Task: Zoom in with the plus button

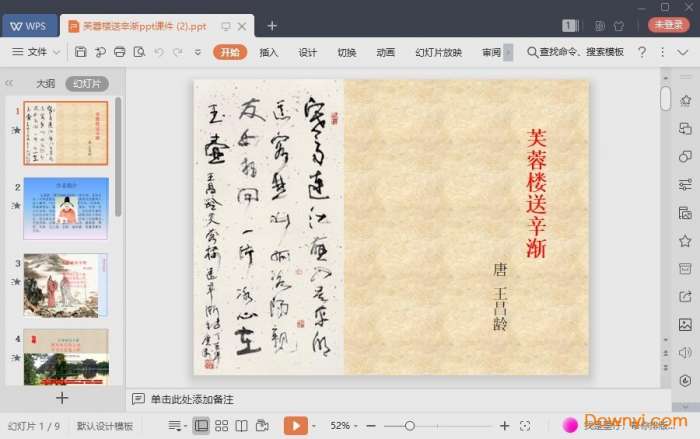Action: [x=504, y=426]
